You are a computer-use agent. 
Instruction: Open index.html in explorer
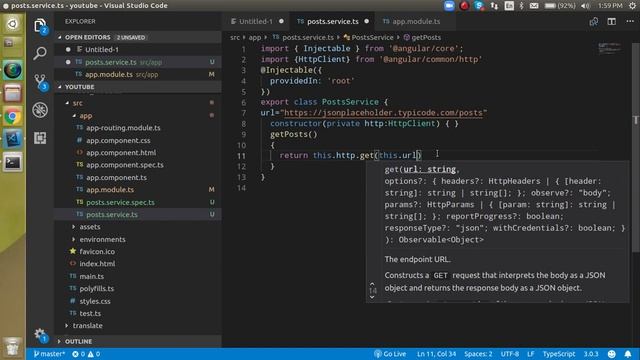click(97, 264)
